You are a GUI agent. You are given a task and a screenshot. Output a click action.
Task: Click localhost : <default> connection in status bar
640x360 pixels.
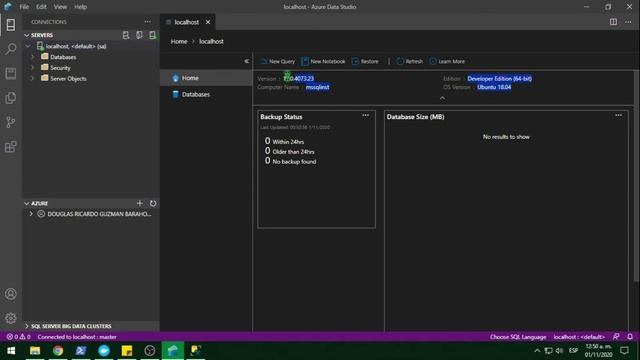[x=579, y=337]
